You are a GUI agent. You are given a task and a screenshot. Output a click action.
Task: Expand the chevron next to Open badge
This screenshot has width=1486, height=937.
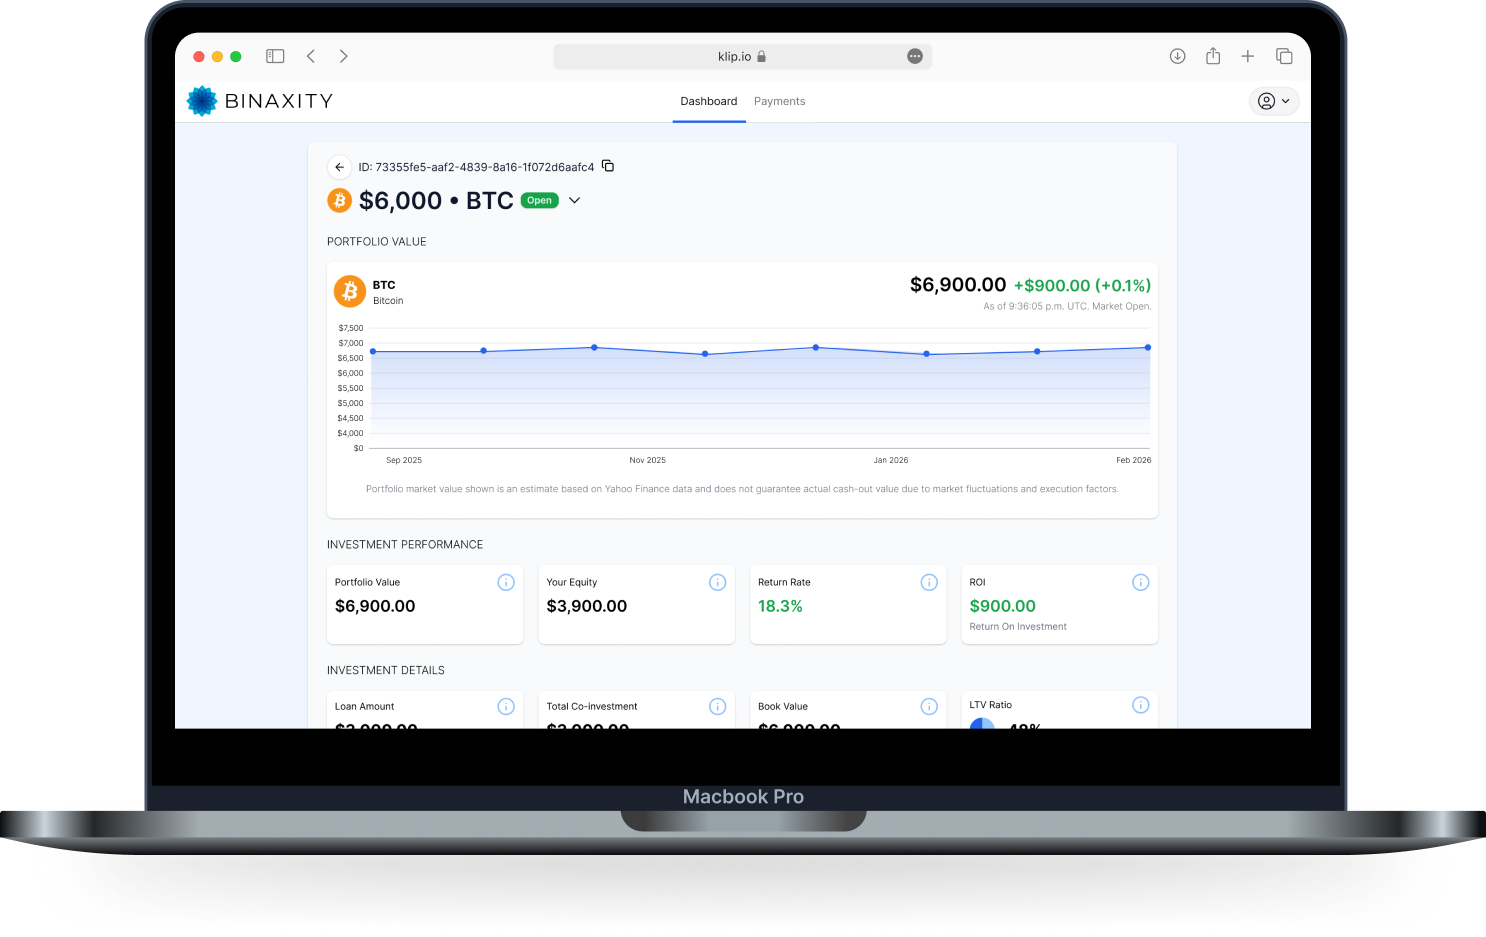pos(574,200)
